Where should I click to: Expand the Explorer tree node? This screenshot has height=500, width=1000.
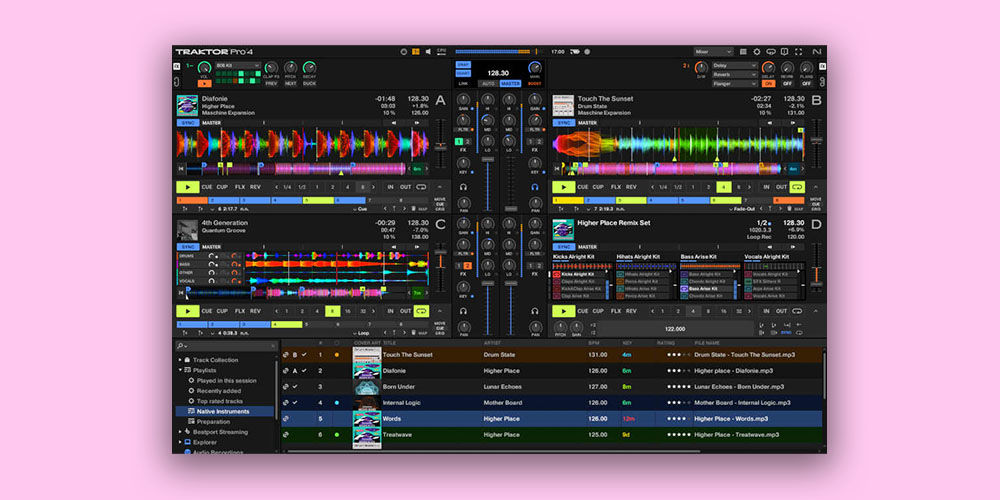click(180, 442)
